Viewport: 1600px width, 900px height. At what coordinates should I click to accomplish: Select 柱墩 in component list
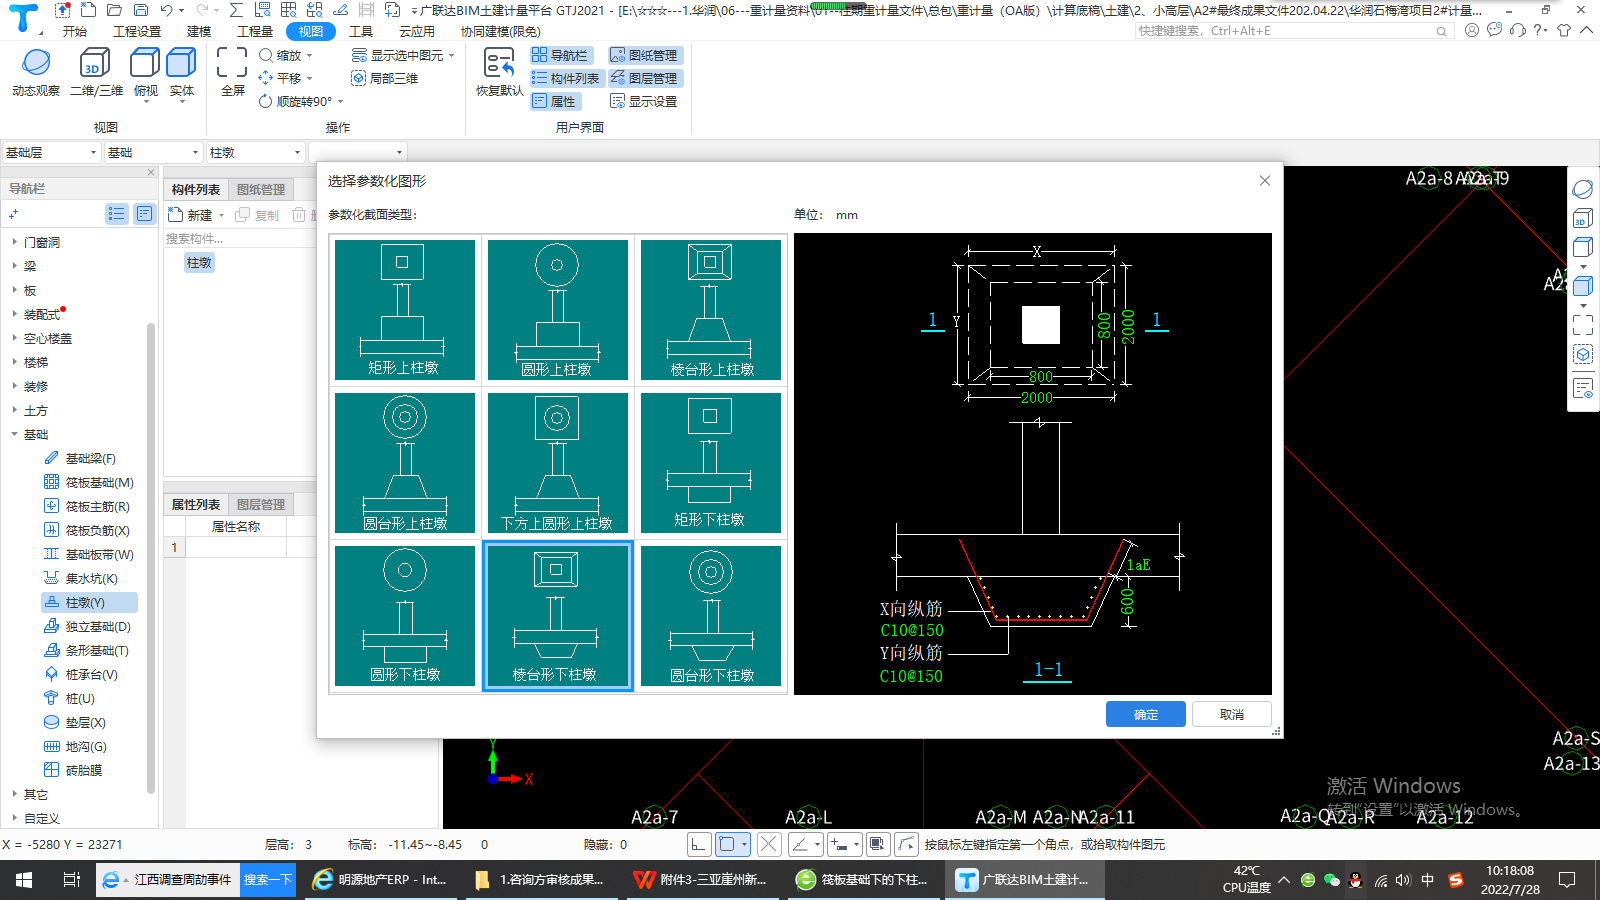(199, 262)
